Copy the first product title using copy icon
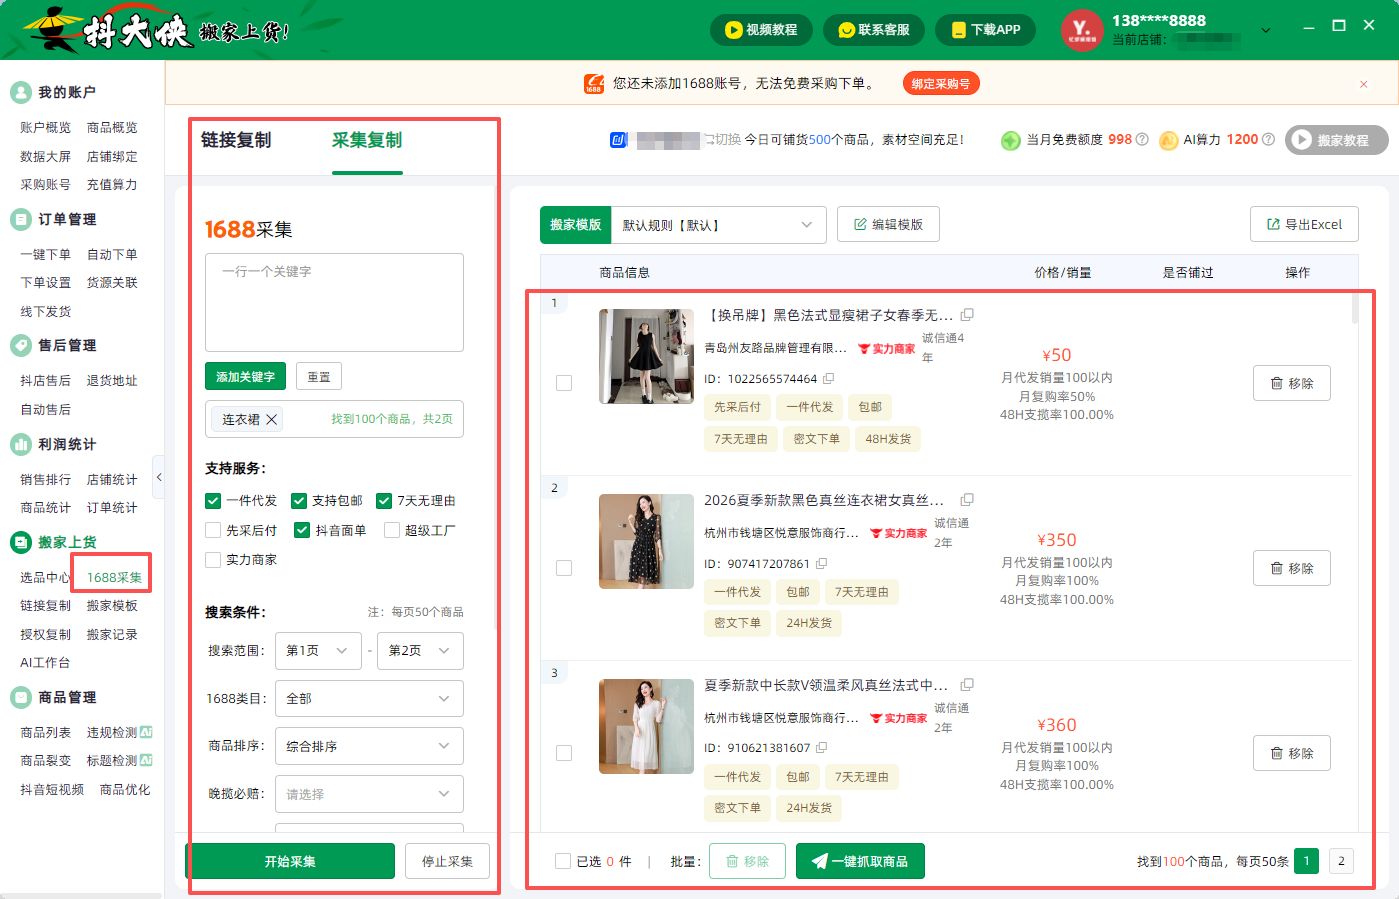Image resolution: width=1399 pixels, height=899 pixels. point(967,315)
